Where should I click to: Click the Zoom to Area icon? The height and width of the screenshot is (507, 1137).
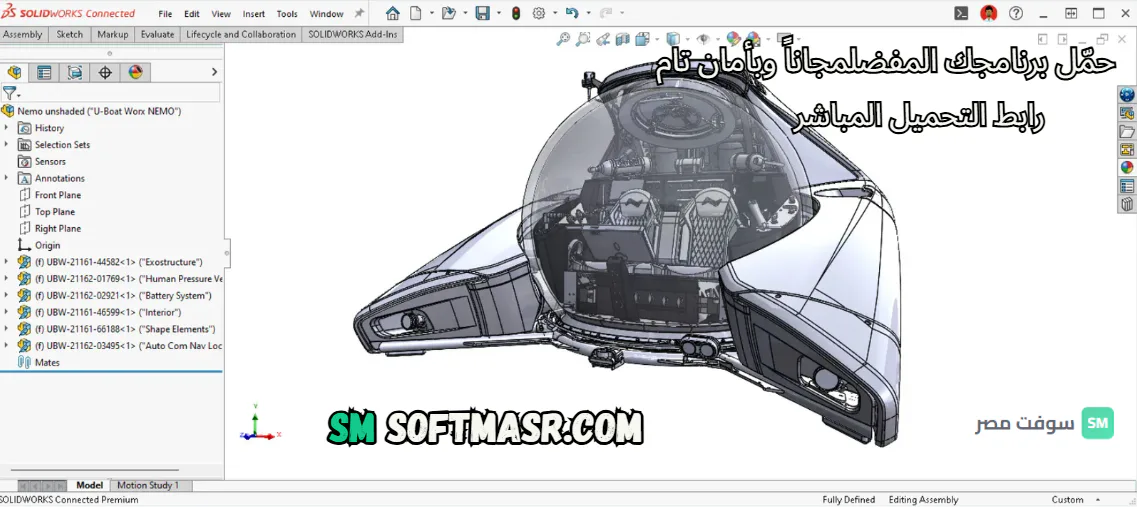pos(583,40)
